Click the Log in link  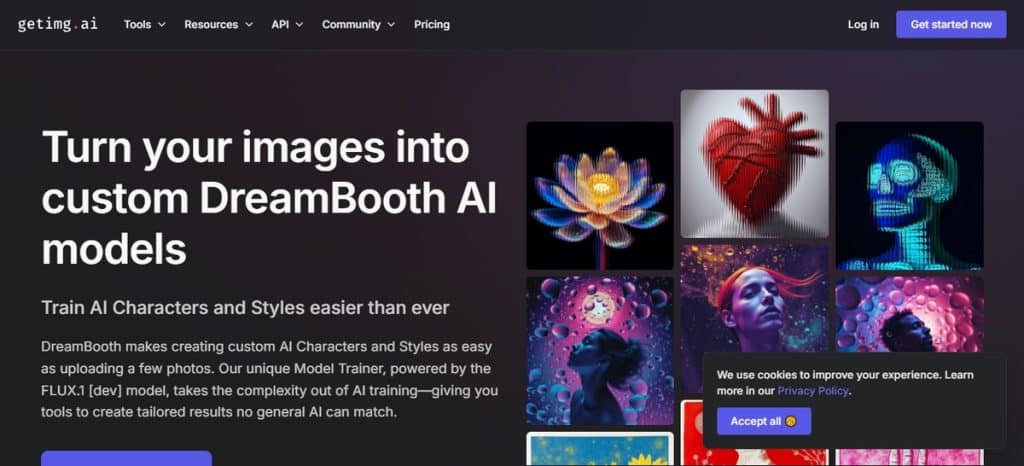coord(863,24)
